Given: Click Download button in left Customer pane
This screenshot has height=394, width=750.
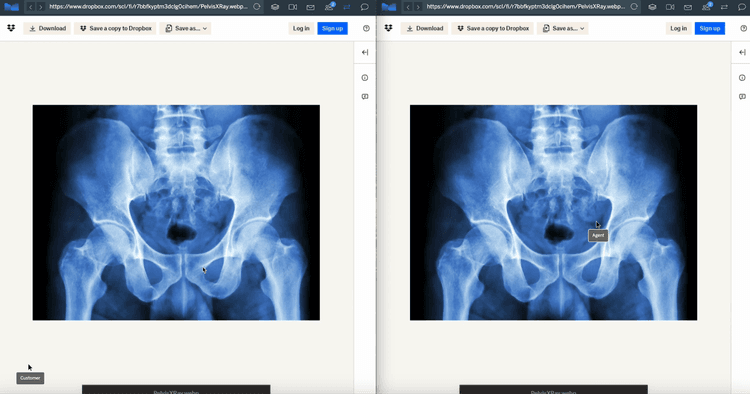Looking at the screenshot, I should (x=47, y=29).
